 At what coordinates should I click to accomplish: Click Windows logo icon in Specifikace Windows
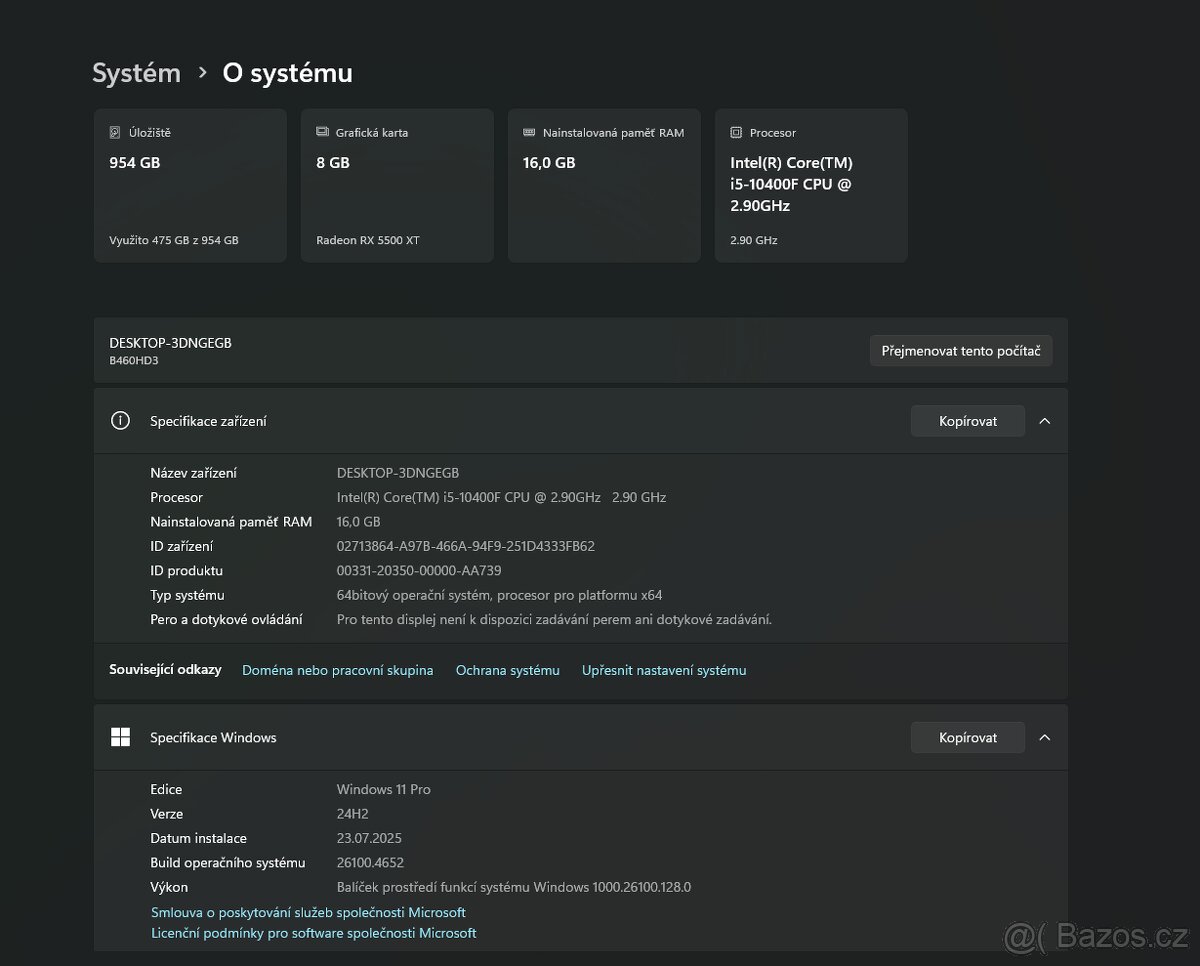(x=120, y=737)
